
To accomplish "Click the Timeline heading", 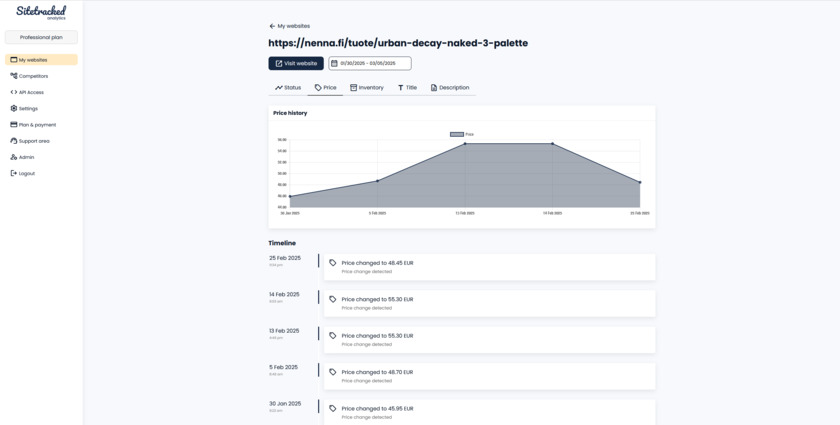I will pos(282,243).
